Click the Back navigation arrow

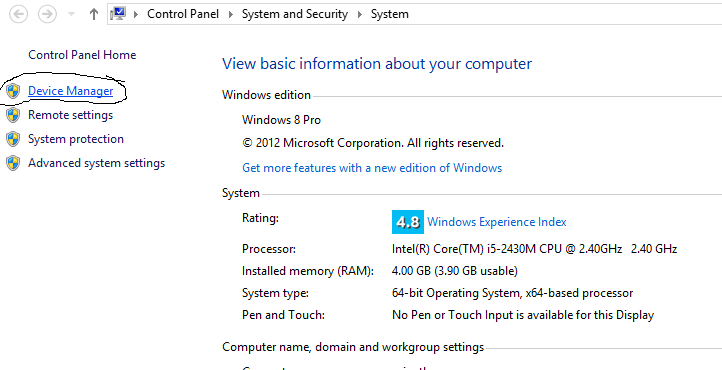pos(18,14)
